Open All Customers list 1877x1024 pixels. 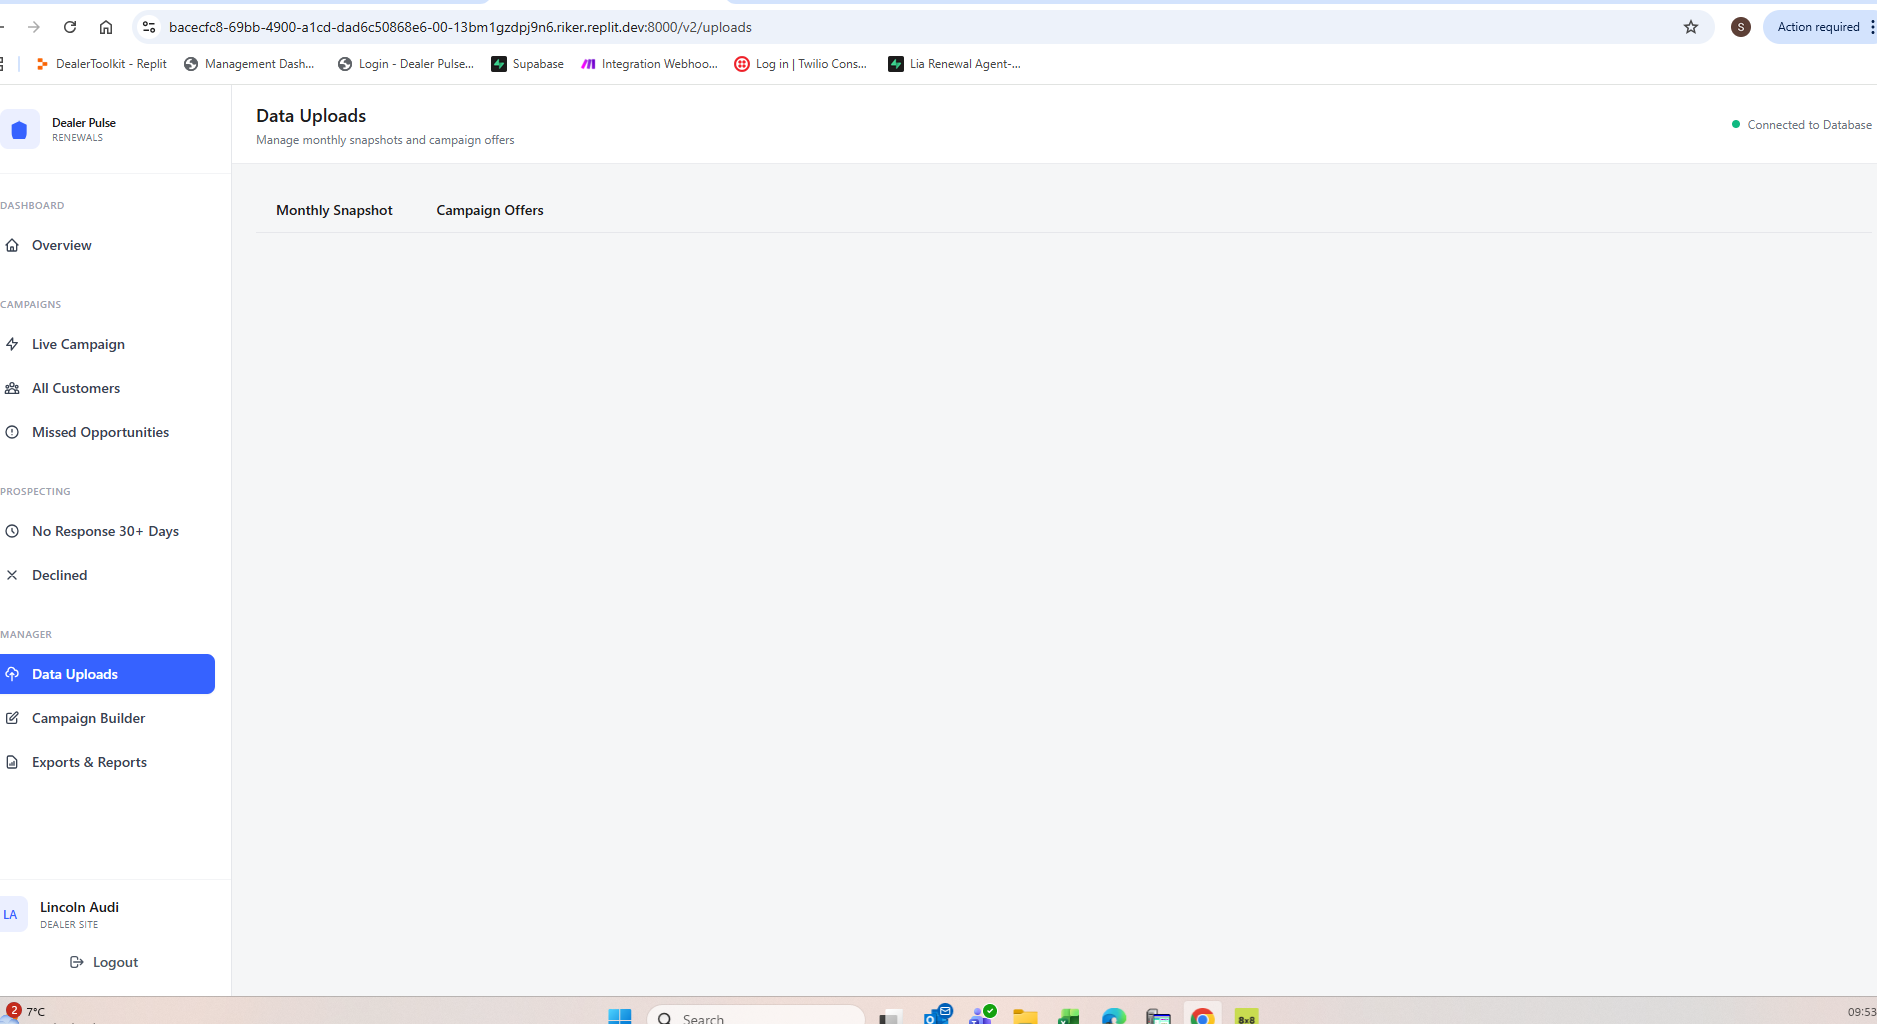tap(107, 388)
